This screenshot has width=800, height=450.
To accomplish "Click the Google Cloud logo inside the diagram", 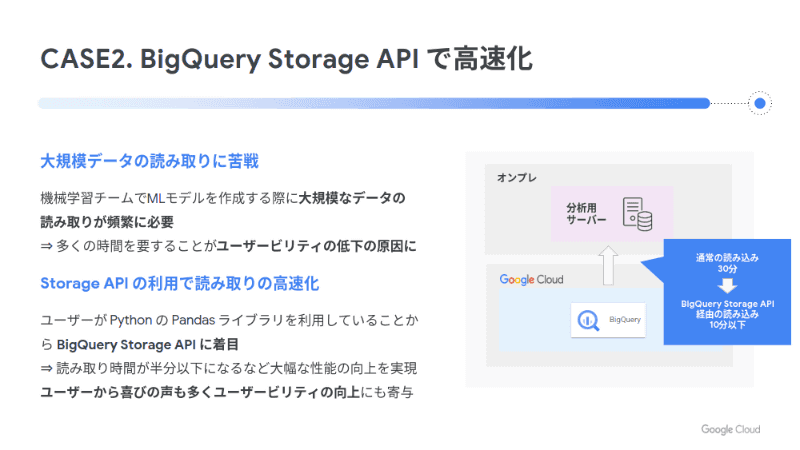I will pos(531,279).
